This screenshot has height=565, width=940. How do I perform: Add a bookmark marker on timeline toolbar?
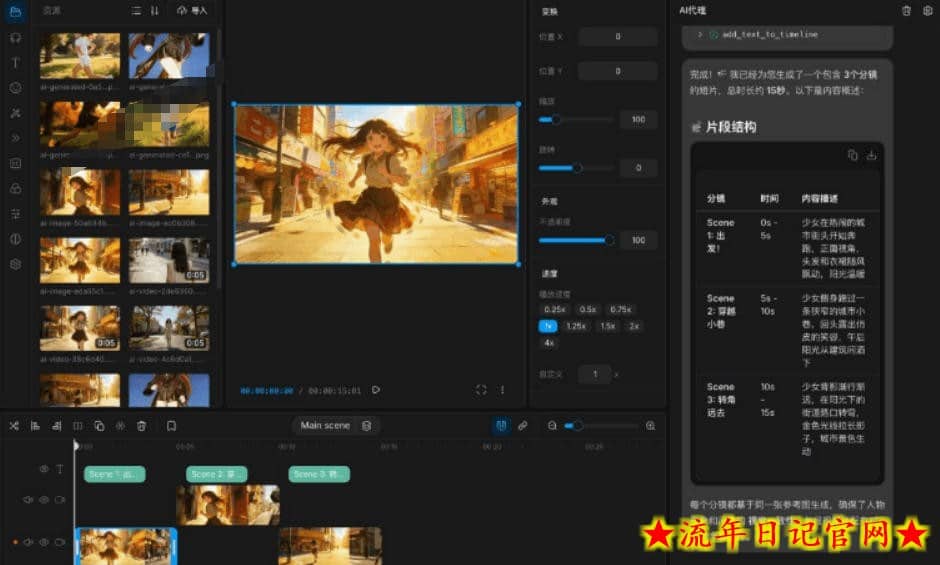point(171,426)
